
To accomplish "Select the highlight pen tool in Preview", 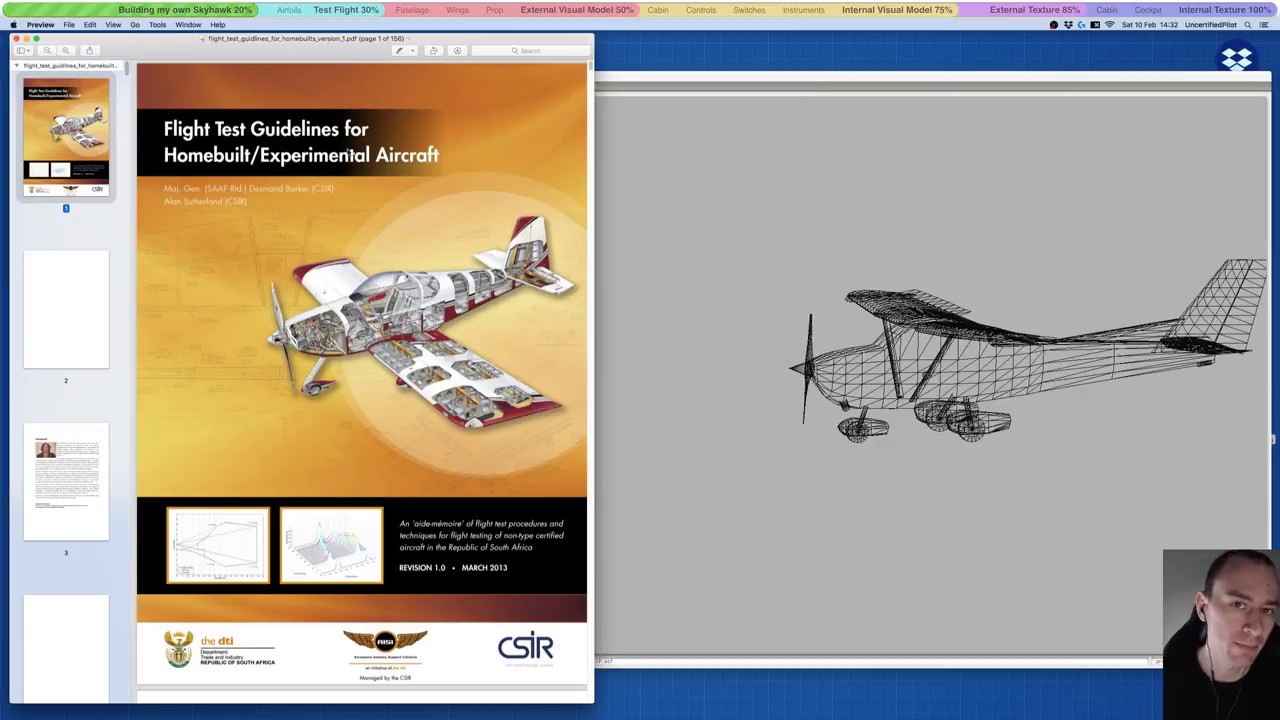I will 399,51.
